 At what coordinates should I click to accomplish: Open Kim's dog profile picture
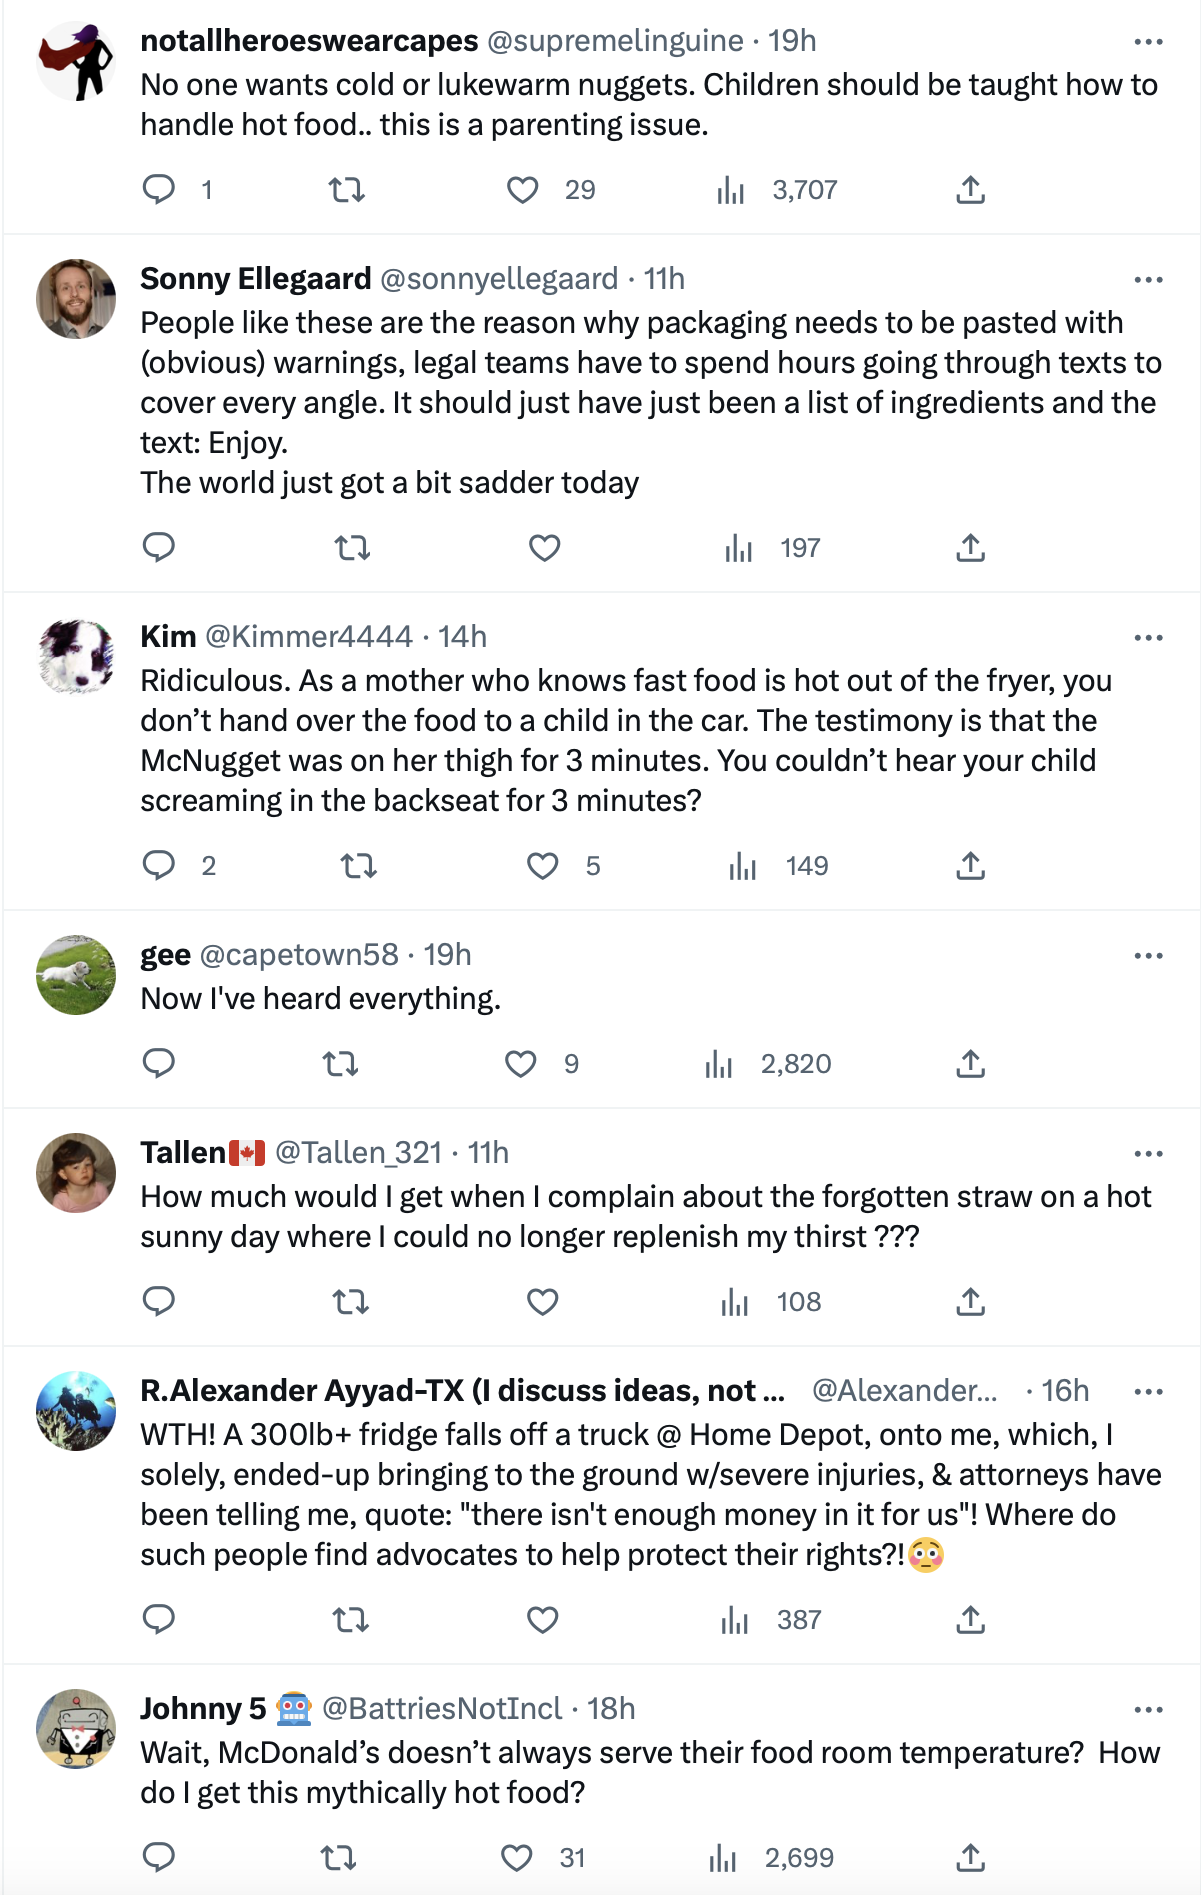[76, 657]
